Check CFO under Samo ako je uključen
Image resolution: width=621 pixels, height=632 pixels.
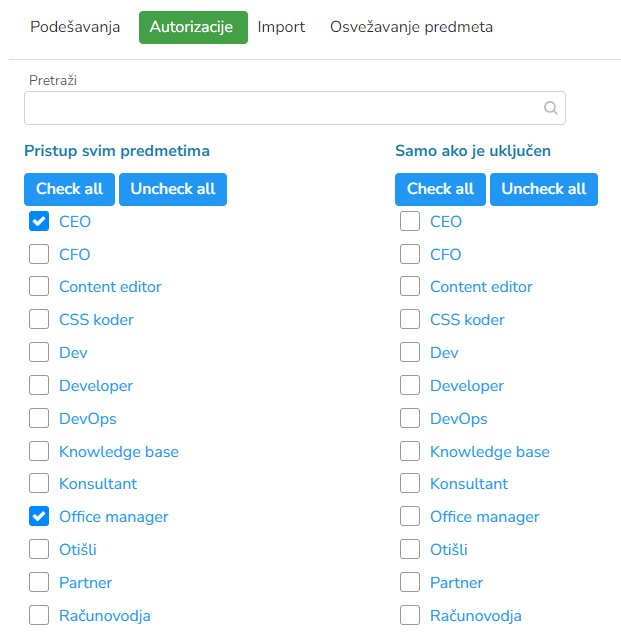[410, 254]
